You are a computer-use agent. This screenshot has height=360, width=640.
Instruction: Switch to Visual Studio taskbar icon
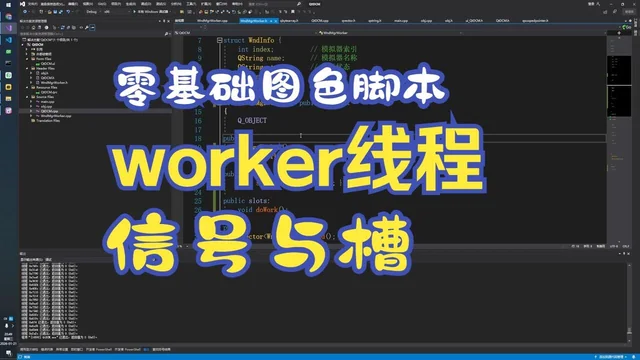[x=9, y=28]
